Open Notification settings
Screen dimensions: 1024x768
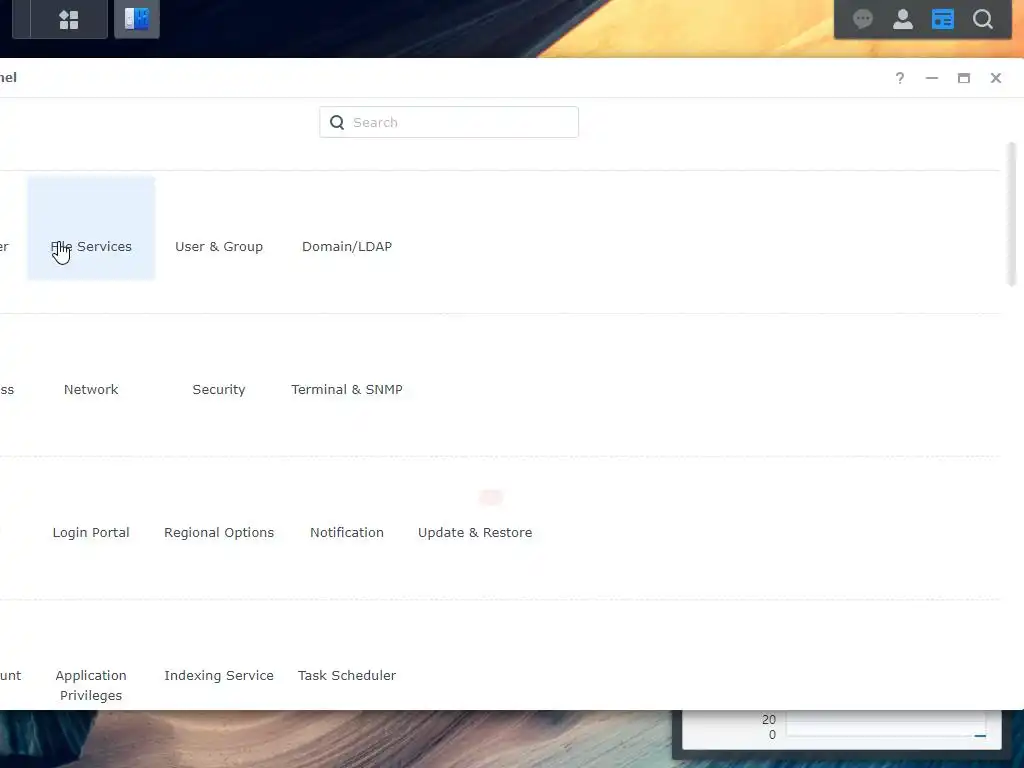(347, 532)
